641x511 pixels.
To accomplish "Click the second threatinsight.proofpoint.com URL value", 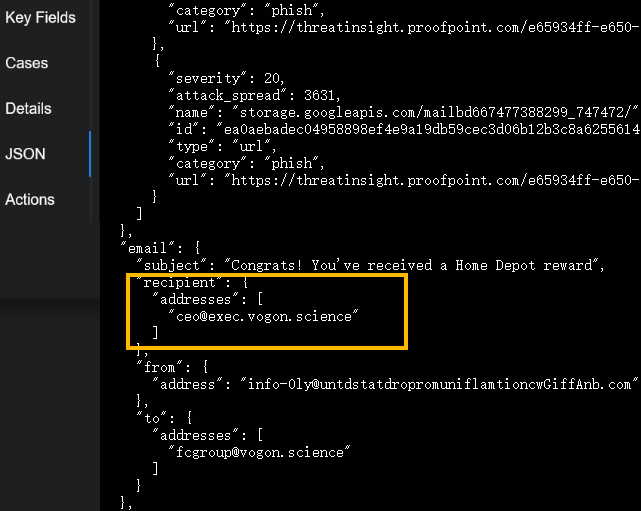I will pos(430,180).
